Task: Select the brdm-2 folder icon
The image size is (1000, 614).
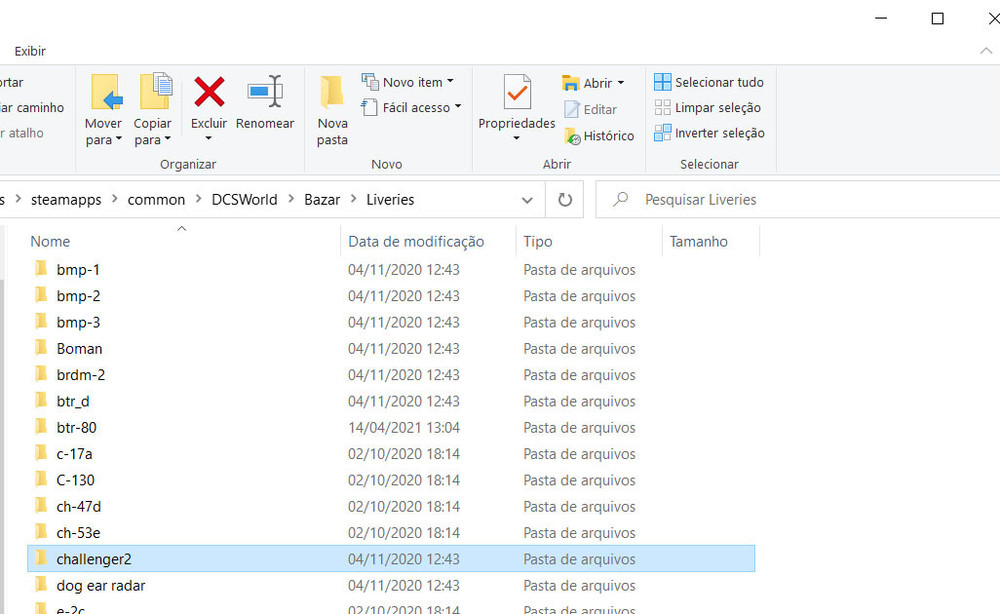Action: coord(41,374)
